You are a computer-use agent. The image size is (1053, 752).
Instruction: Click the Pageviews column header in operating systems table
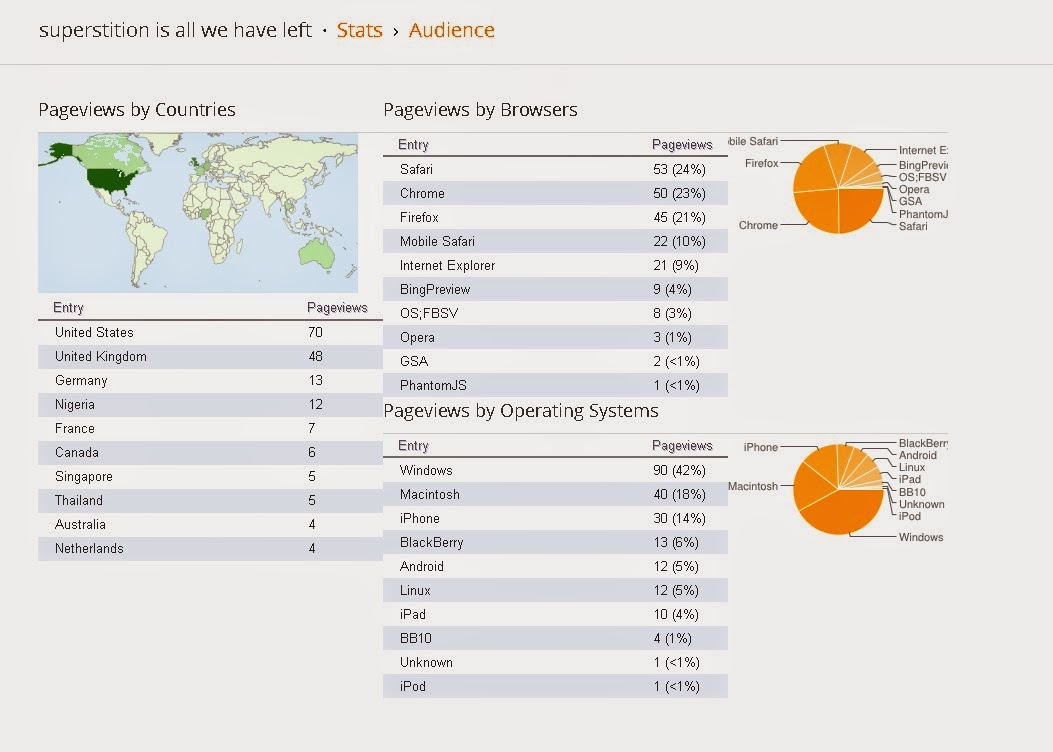(x=682, y=445)
